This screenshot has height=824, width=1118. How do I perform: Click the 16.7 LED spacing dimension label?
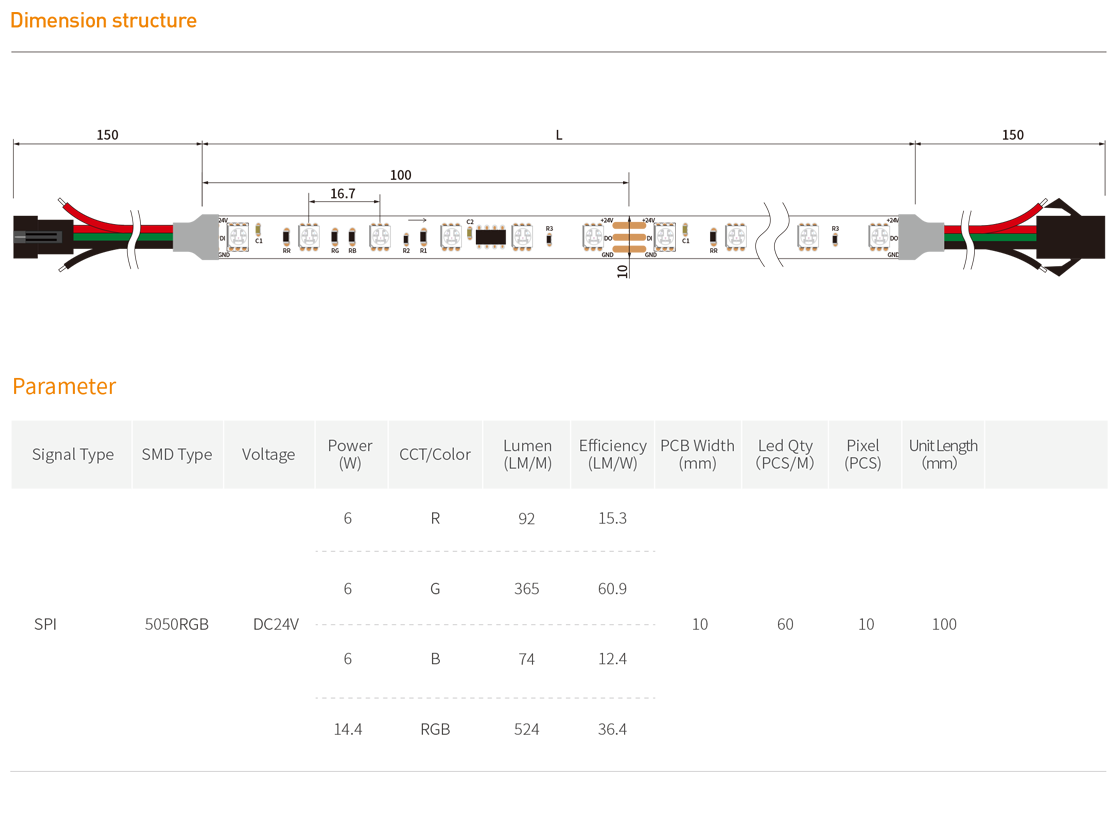(x=343, y=194)
